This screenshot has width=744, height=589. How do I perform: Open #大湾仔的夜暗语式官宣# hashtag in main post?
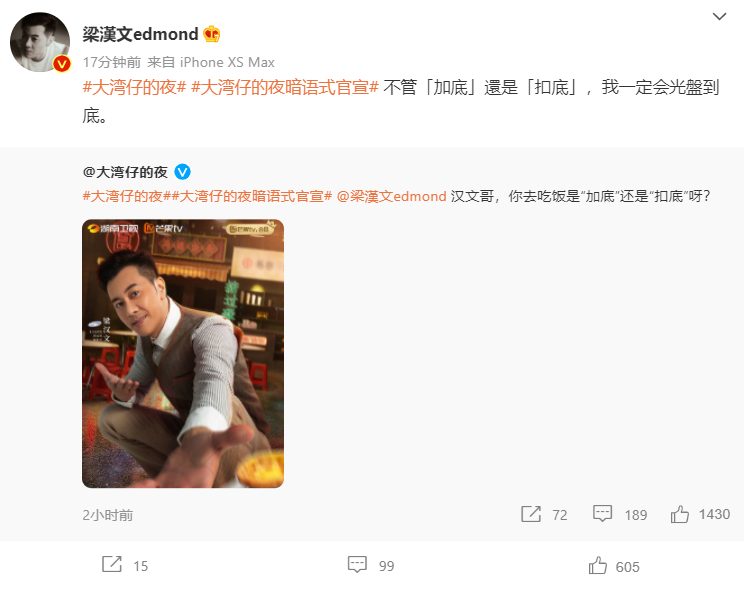[285, 87]
